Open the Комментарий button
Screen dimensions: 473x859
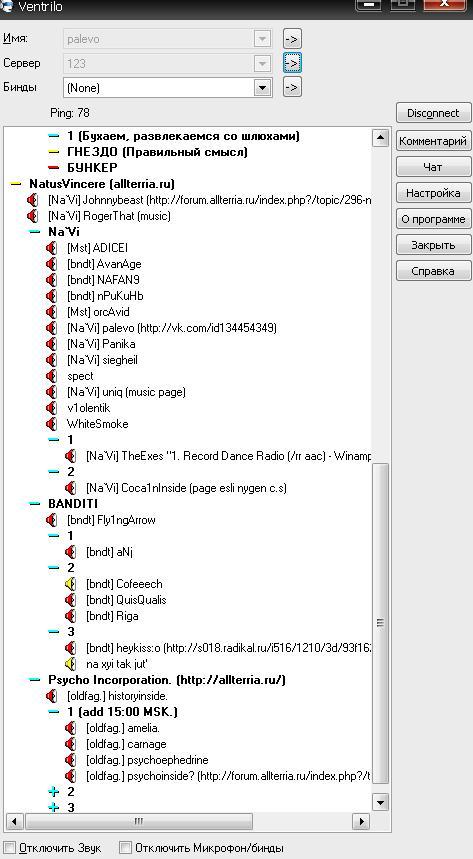point(434,141)
